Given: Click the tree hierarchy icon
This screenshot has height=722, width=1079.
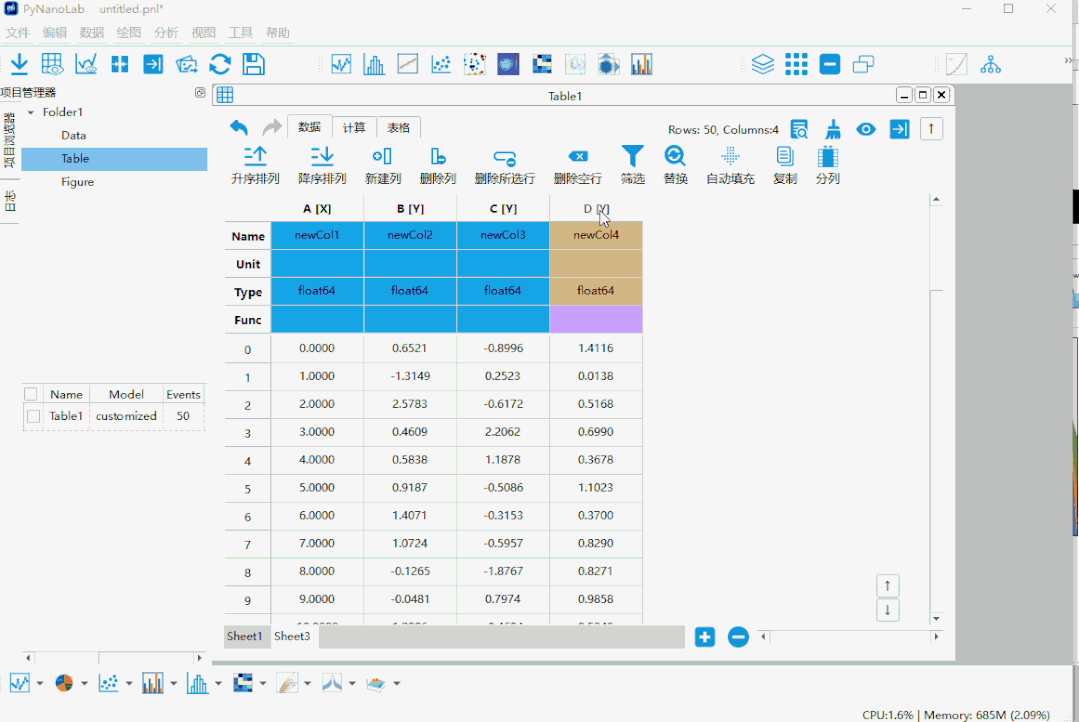Looking at the screenshot, I should 990,64.
